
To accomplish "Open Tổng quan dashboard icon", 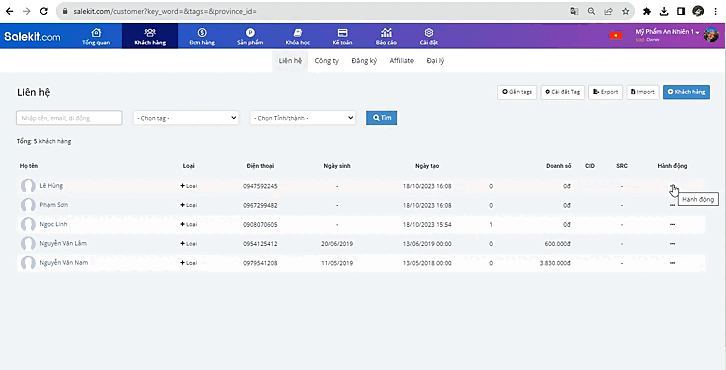I will 96,32.
